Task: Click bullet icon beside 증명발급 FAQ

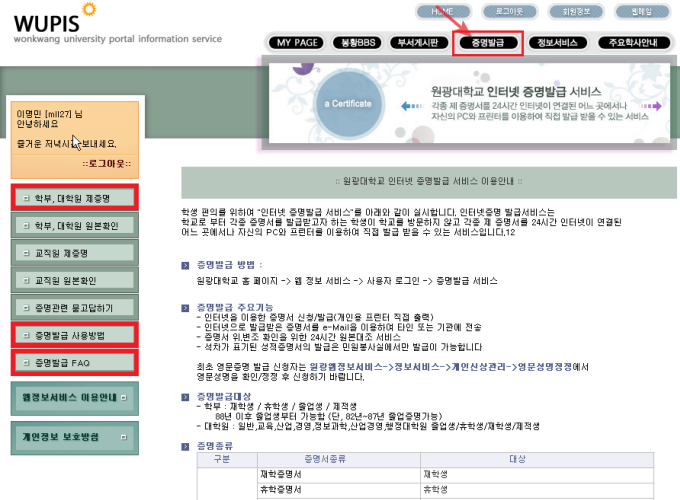Action: [26, 362]
